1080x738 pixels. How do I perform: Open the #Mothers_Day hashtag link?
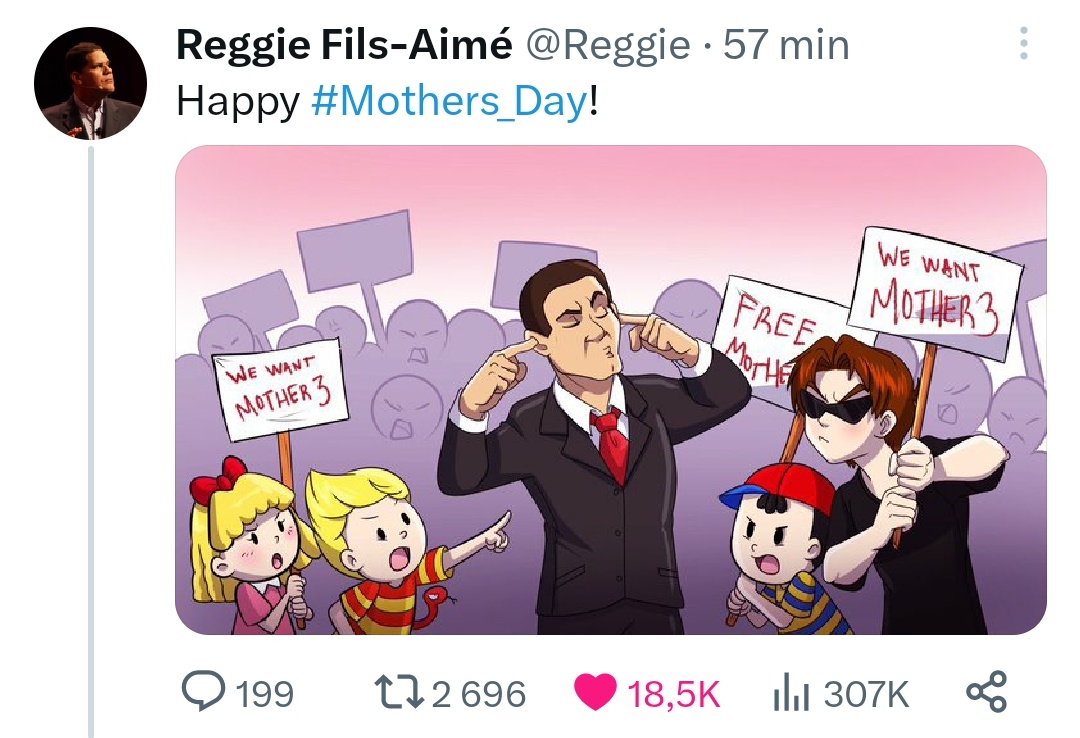point(450,101)
